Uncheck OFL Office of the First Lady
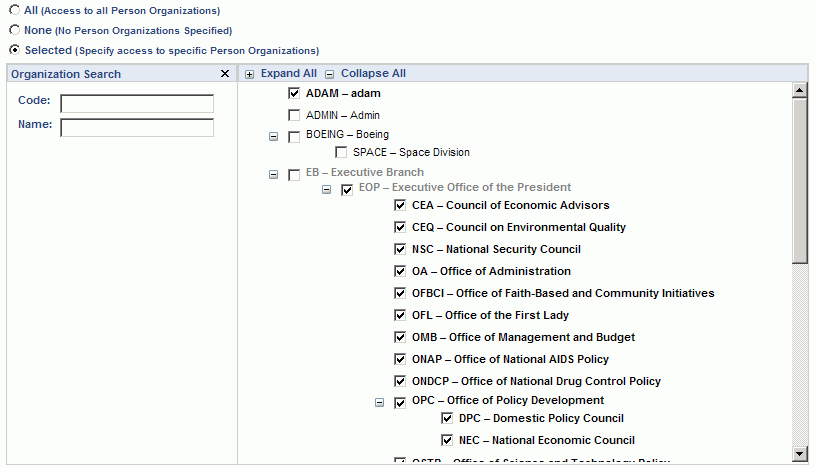Image resolution: width=815 pixels, height=468 pixels. 400,315
